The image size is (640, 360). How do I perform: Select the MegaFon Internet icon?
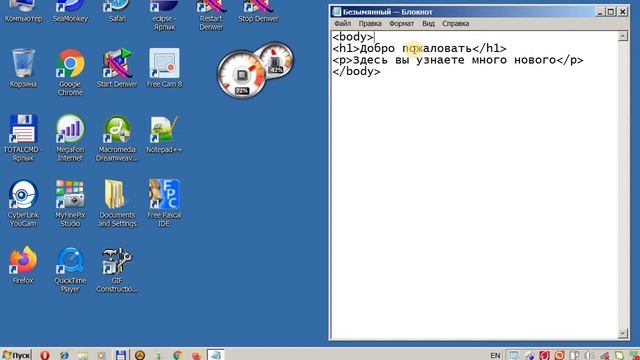tap(70, 138)
